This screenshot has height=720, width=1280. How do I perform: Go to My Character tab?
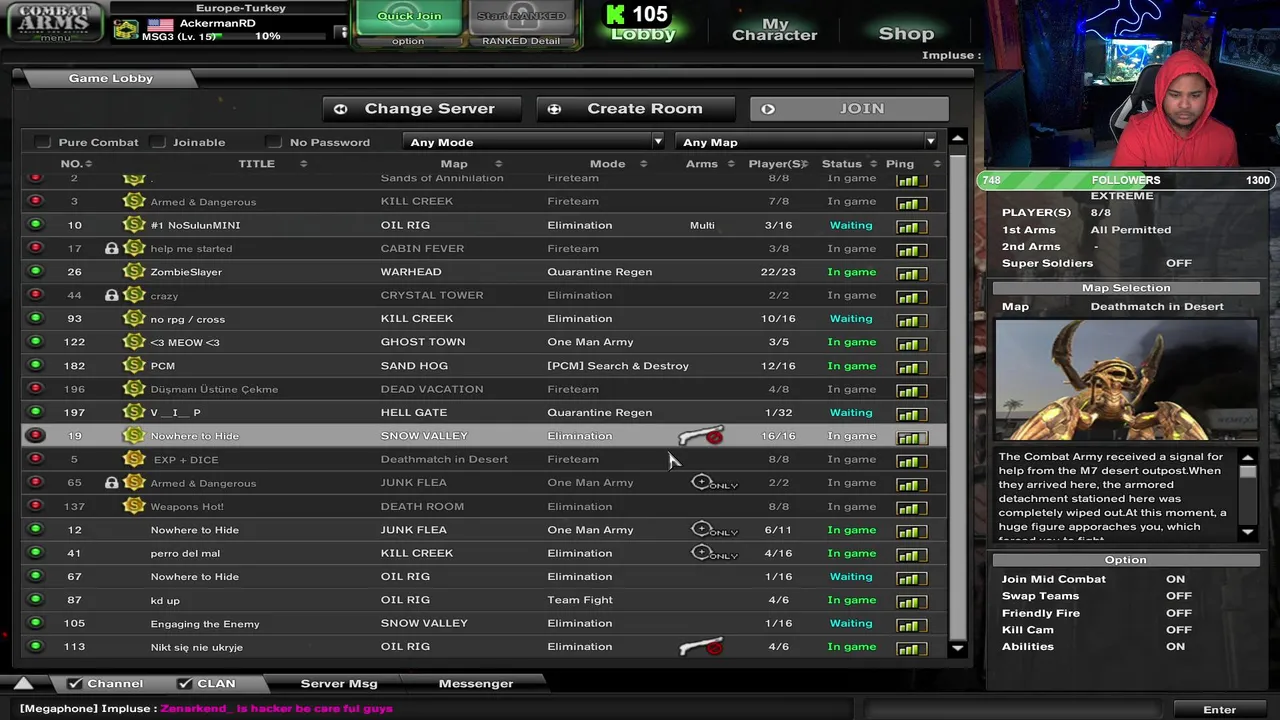[775, 29]
